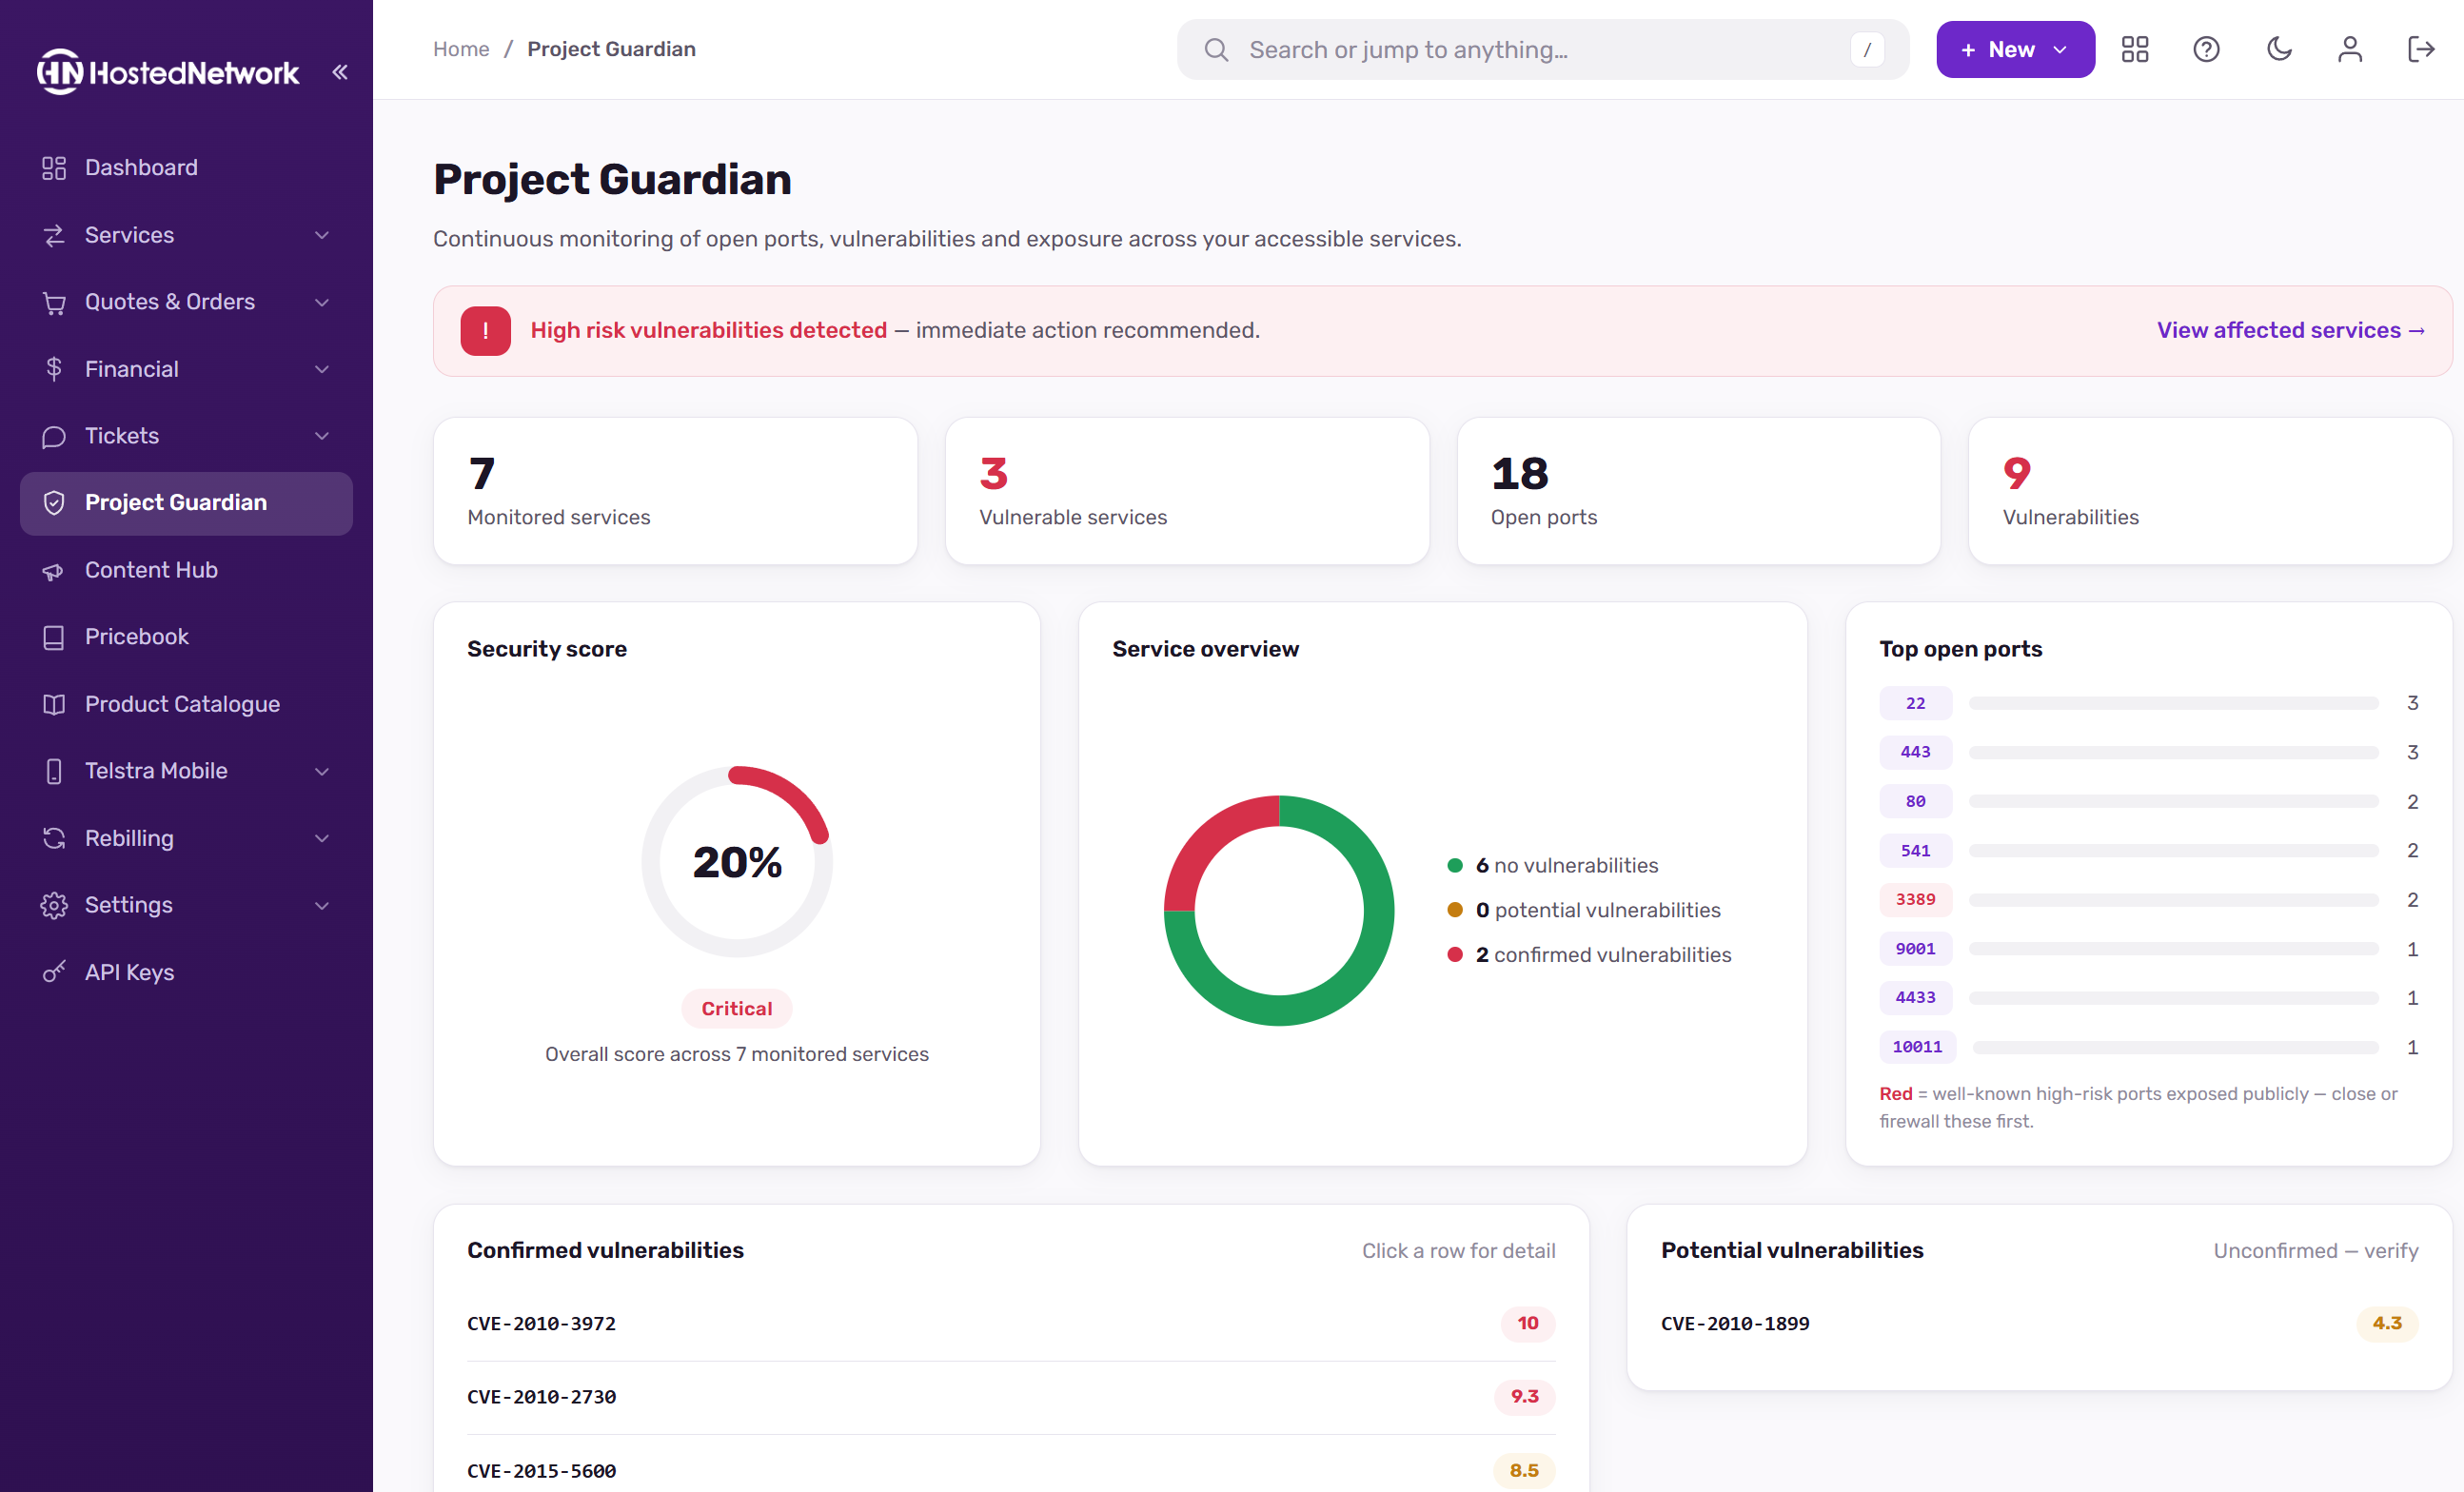This screenshot has width=2464, height=1492.
Task: Click the Settings gear icon in the sidebar
Action: click(54, 905)
